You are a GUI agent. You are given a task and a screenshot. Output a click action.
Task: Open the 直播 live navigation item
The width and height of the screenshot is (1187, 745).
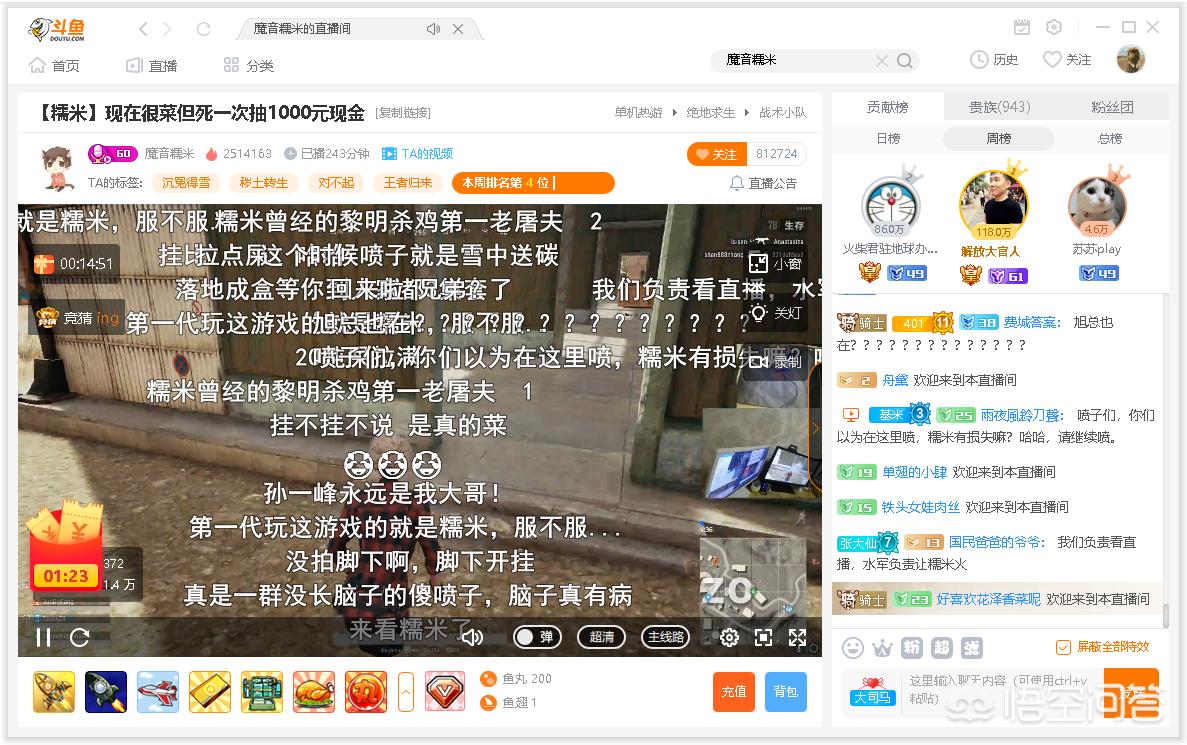pos(151,66)
